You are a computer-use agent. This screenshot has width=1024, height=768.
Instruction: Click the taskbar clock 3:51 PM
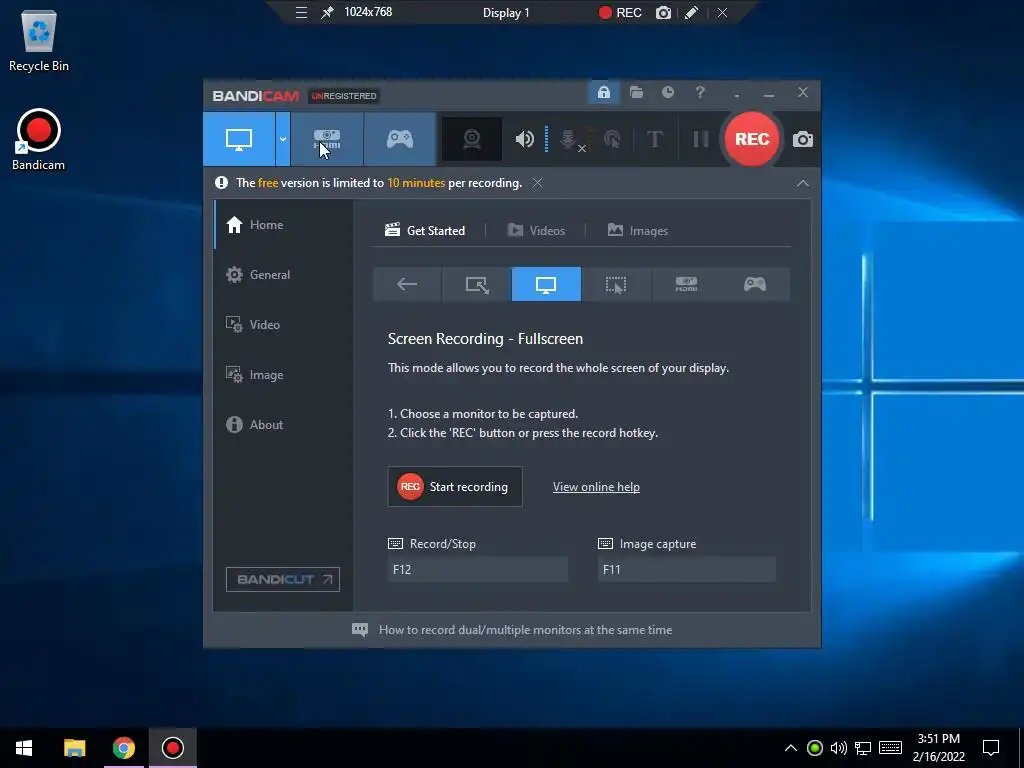tap(938, 748)
